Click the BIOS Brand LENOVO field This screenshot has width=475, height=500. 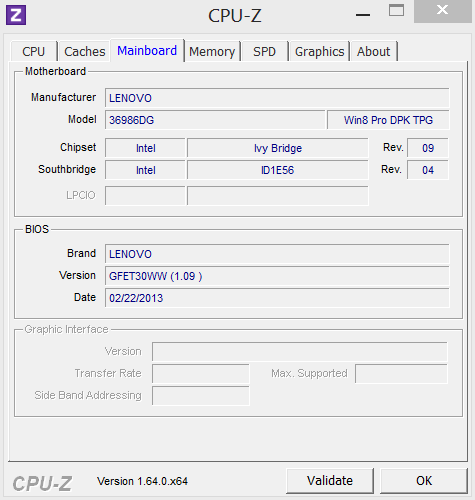tap(277, 254)
